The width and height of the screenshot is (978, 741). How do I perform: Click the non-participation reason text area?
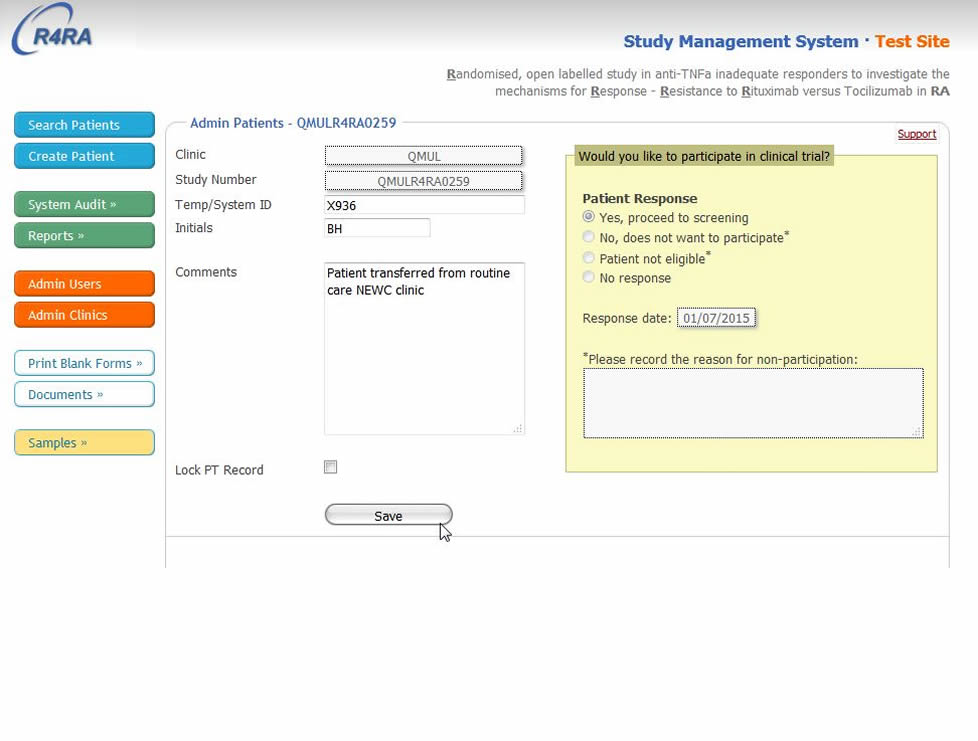point(753,403)
